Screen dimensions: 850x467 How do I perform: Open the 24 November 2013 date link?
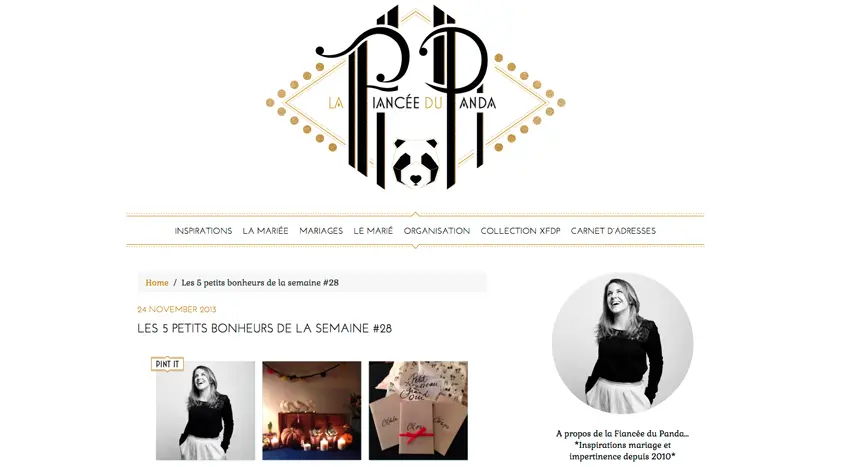point(177,309)
